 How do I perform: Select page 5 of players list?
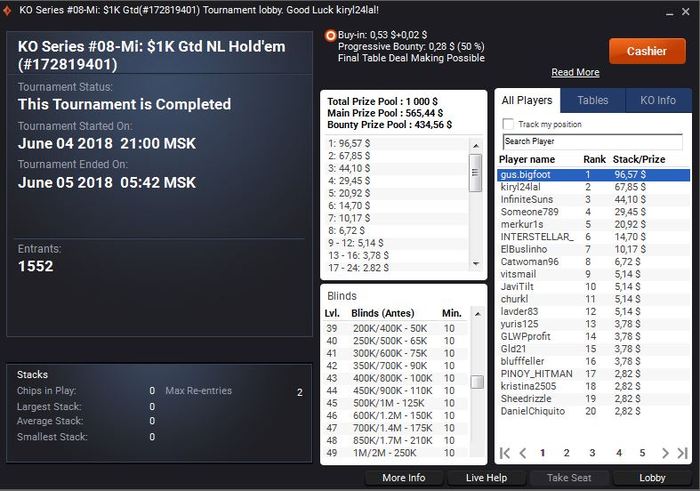642,453
